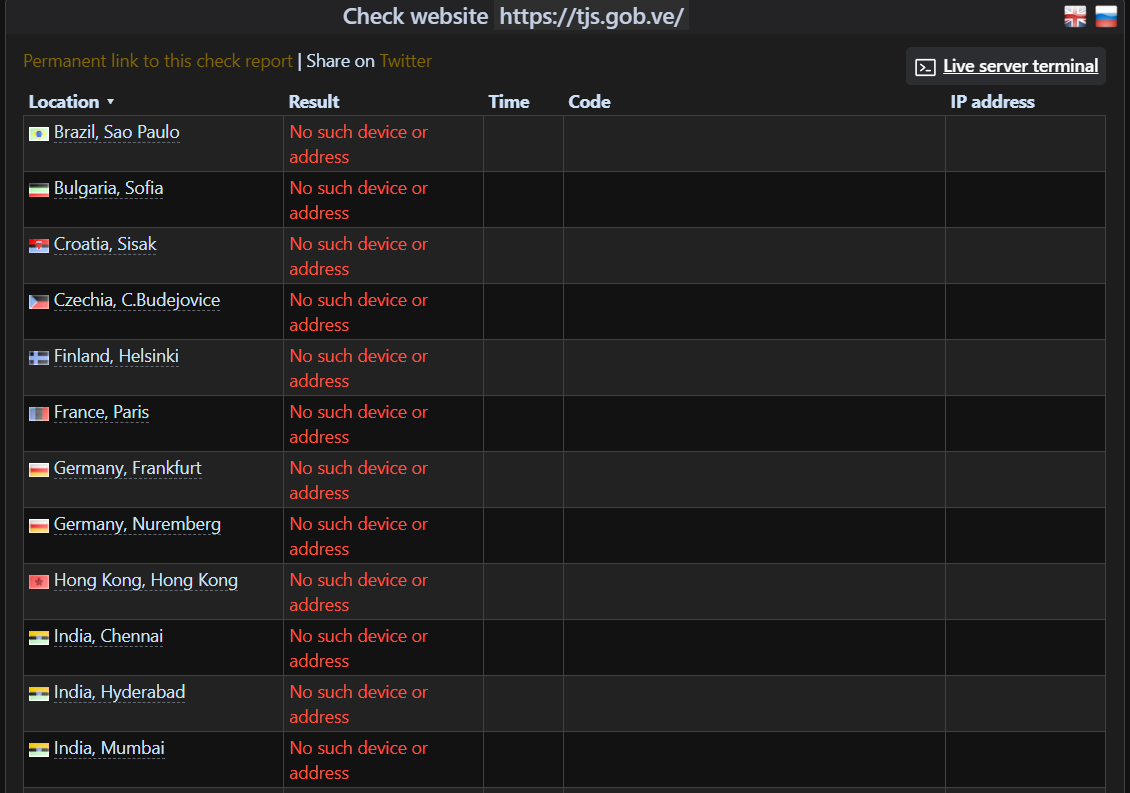
Task: Select the Finland, Helsinki location
Action: pos(116,357)
